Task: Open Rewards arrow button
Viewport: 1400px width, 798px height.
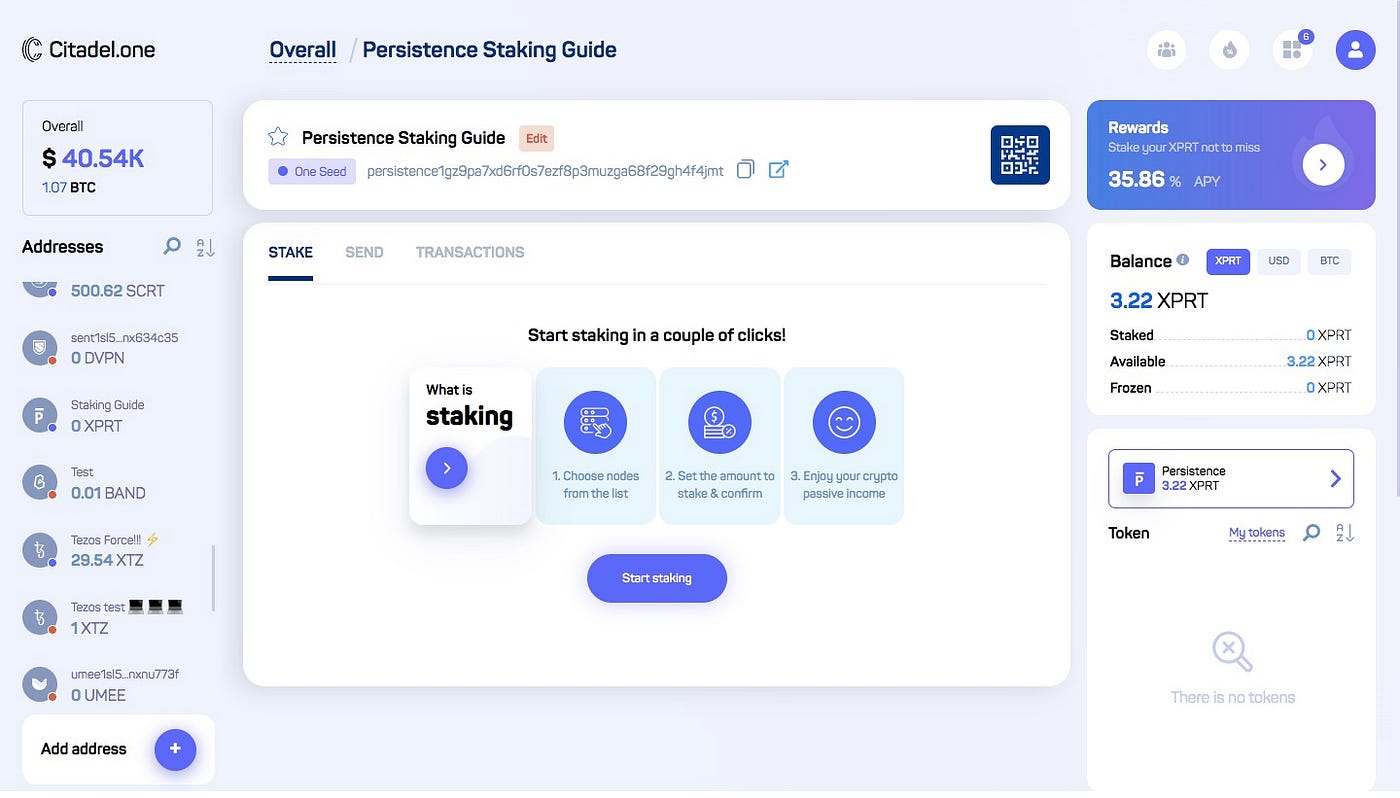Action: [x=1323, y=165]
